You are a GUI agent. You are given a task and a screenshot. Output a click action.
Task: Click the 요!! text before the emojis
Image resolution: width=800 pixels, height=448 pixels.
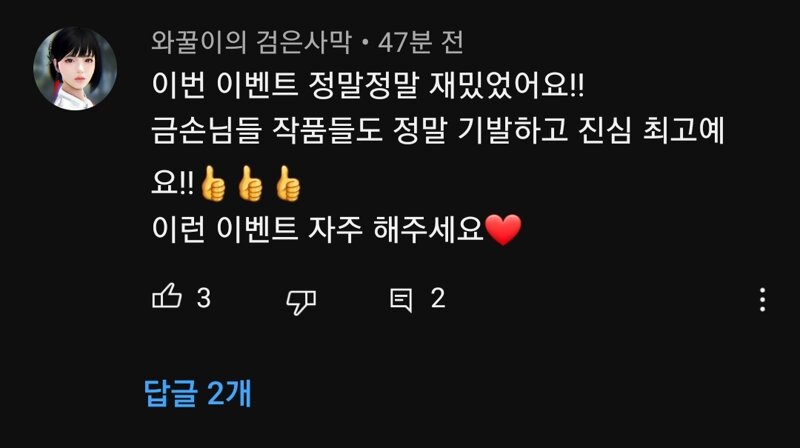click(173, 183)
